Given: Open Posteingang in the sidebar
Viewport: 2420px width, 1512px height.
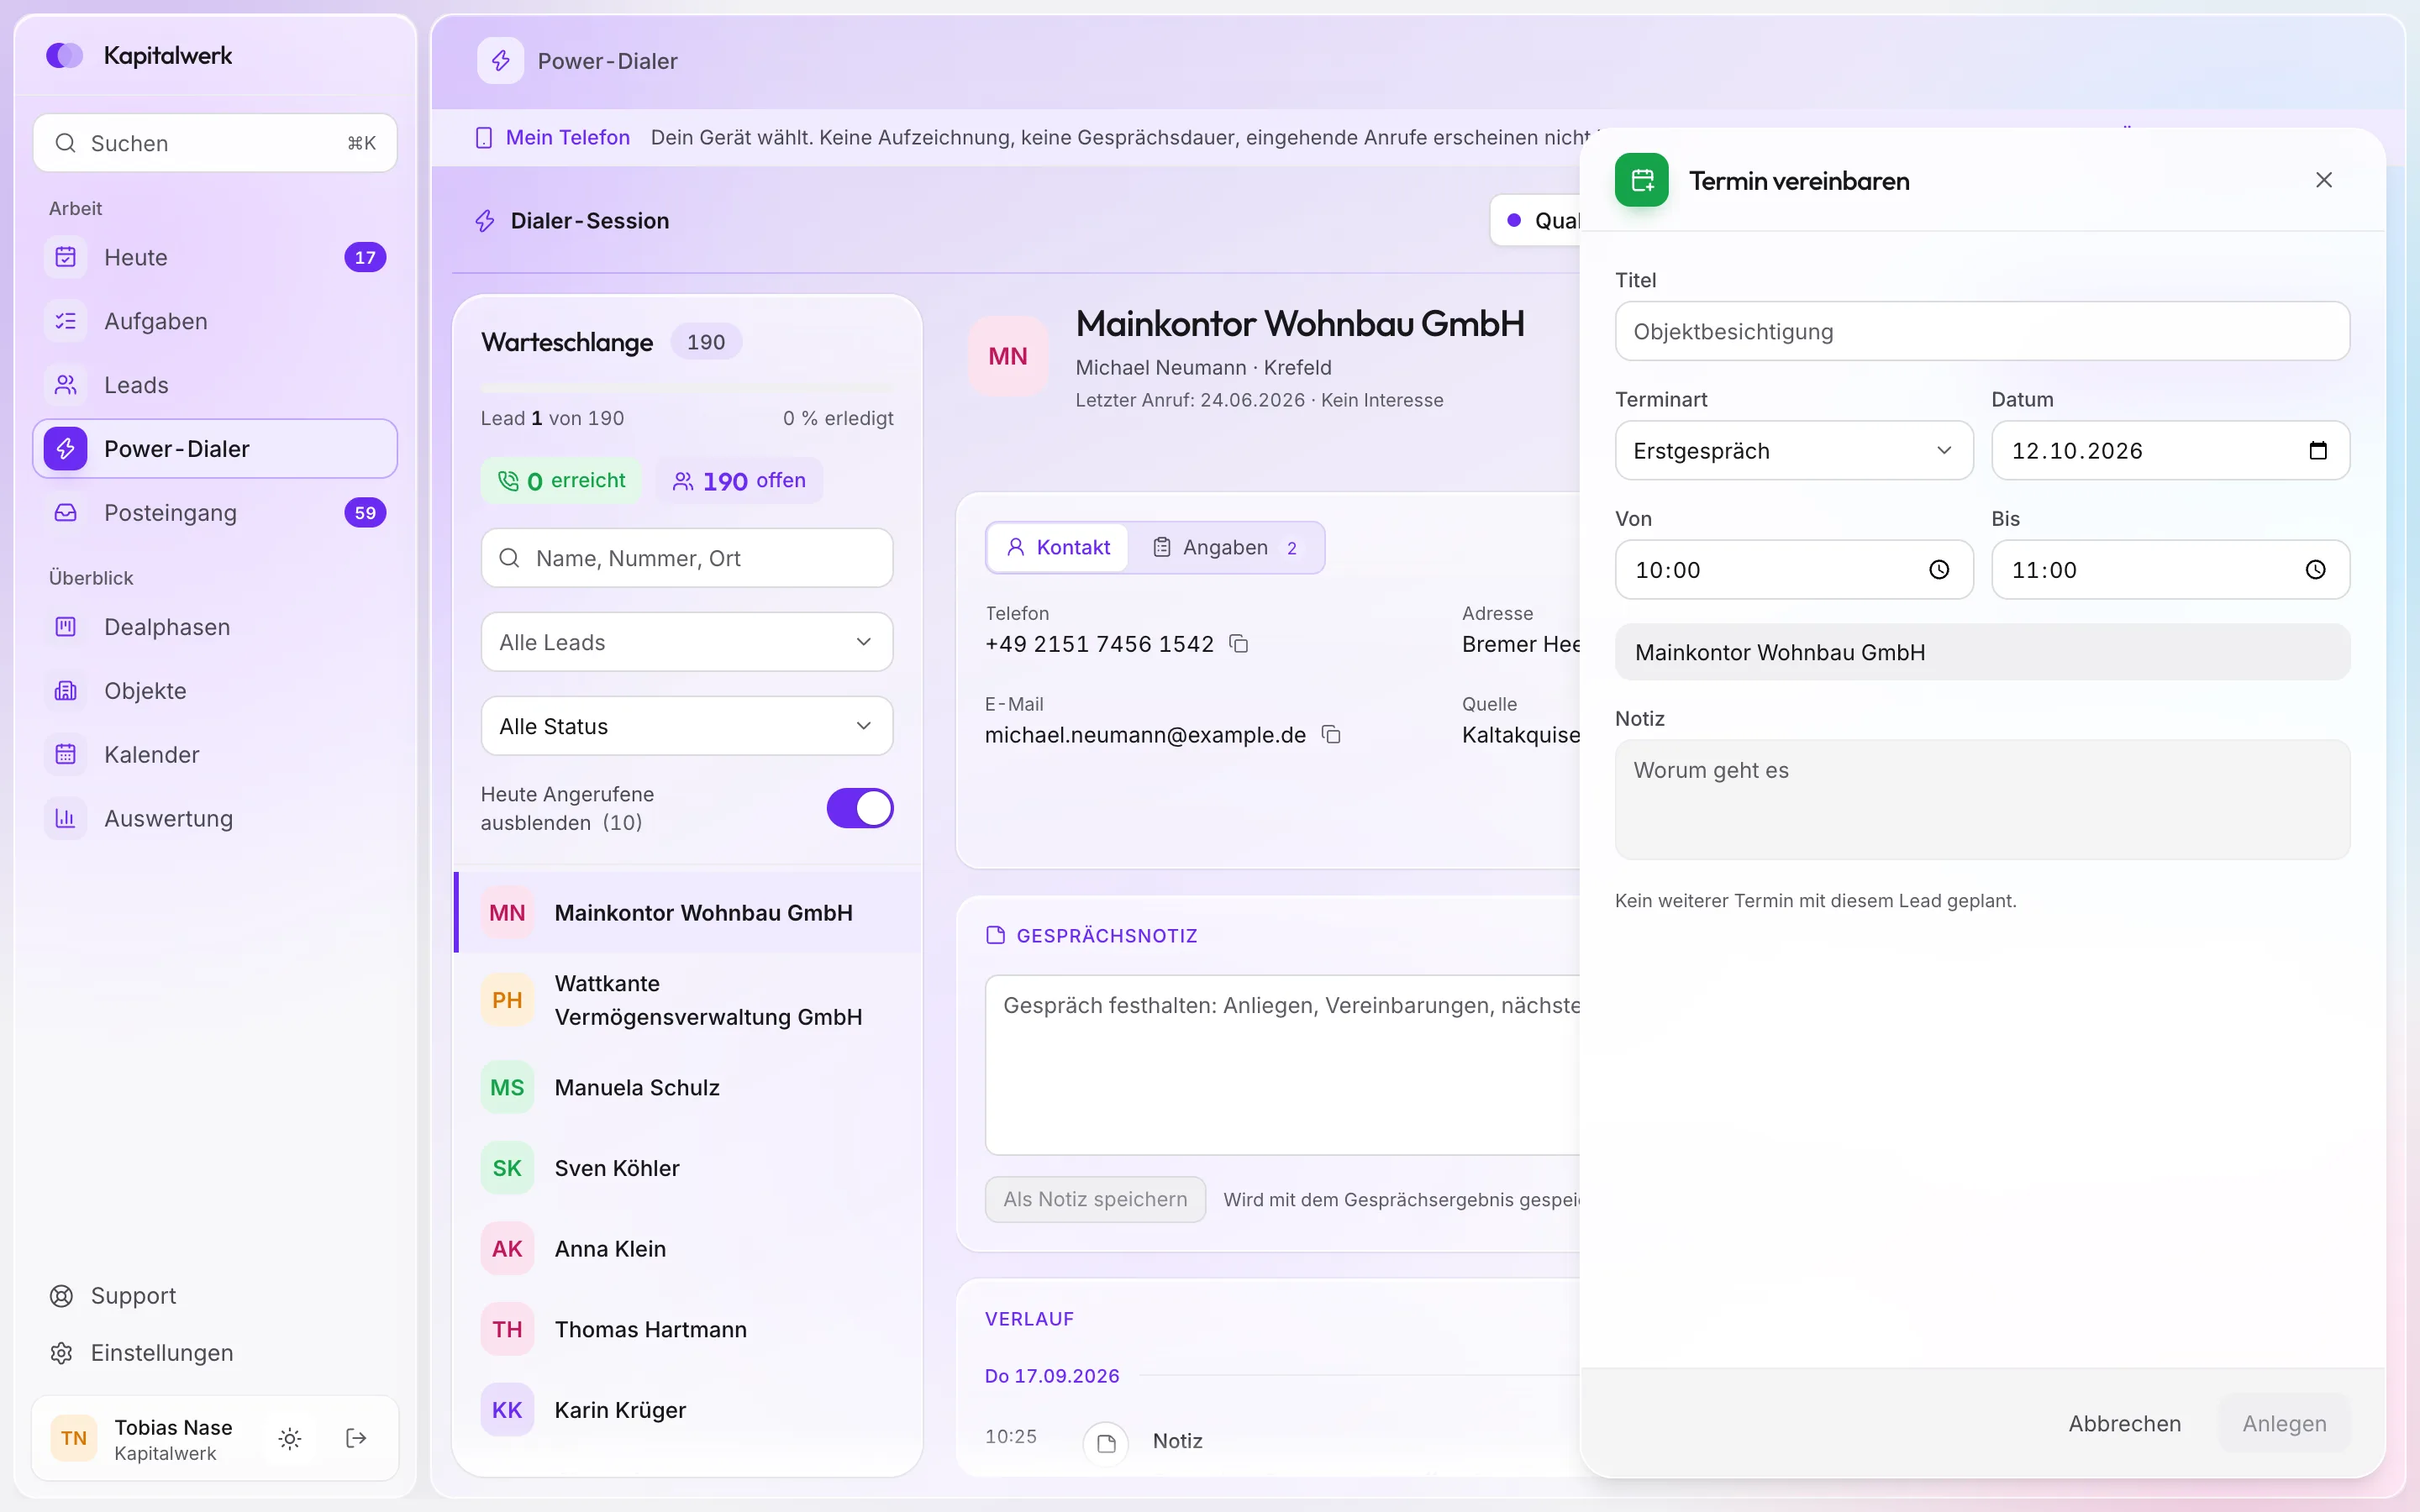Looking at the screenshot, I should pos(215,513).
